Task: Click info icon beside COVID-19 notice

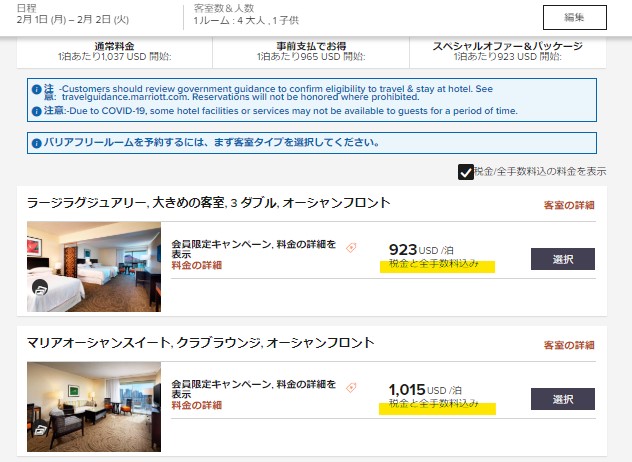Action: 36,111
